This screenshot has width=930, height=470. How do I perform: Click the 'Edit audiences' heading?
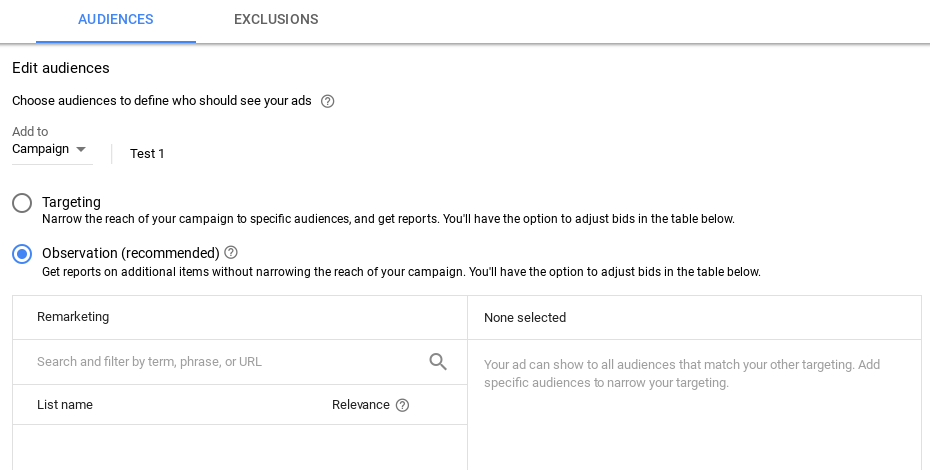(x=61, y=68)
